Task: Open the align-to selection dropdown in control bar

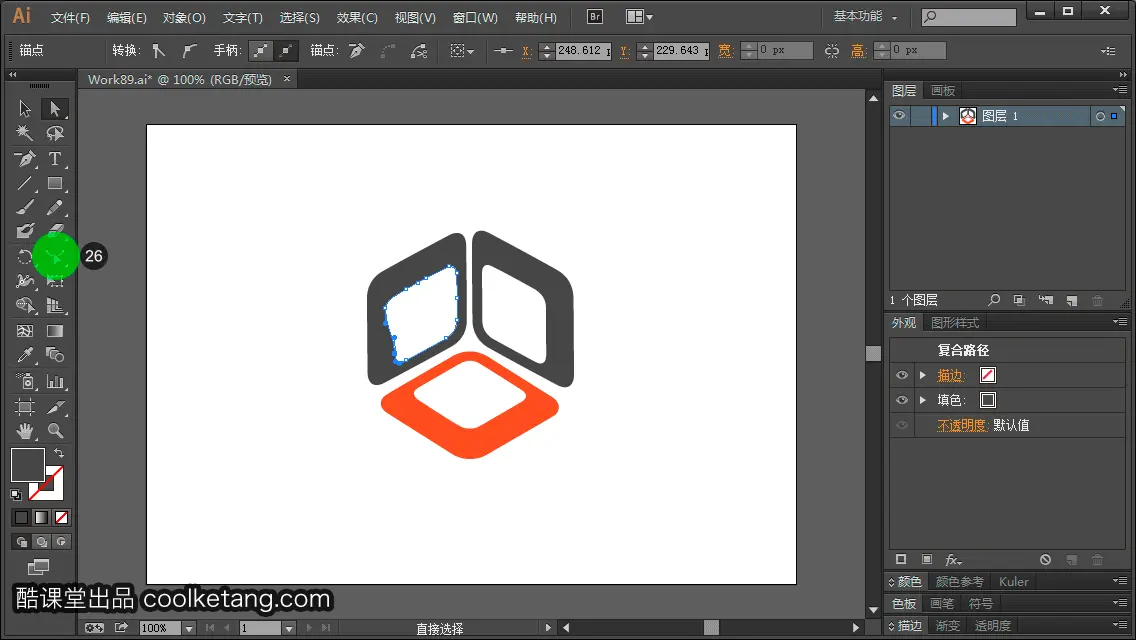Action: tap(462, 51)
